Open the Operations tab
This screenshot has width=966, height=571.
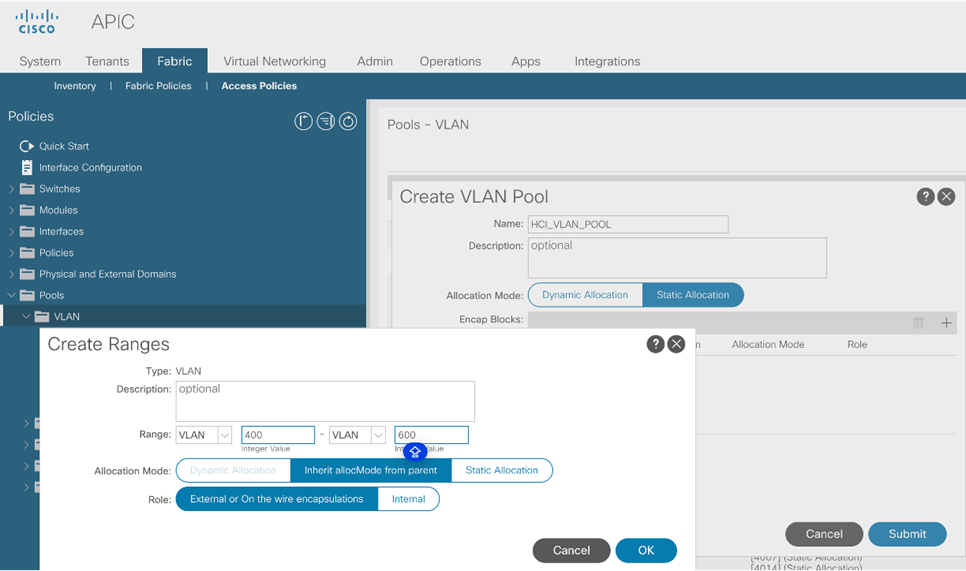tap(450, 61)
